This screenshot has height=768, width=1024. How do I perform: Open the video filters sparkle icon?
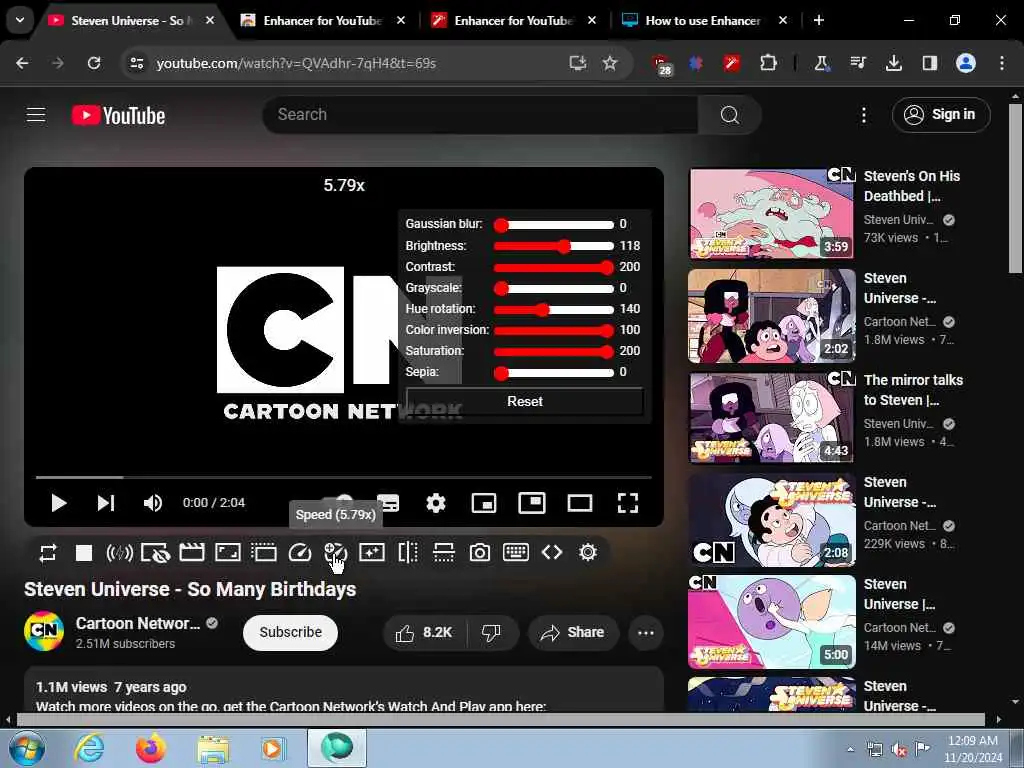(372, 553)
